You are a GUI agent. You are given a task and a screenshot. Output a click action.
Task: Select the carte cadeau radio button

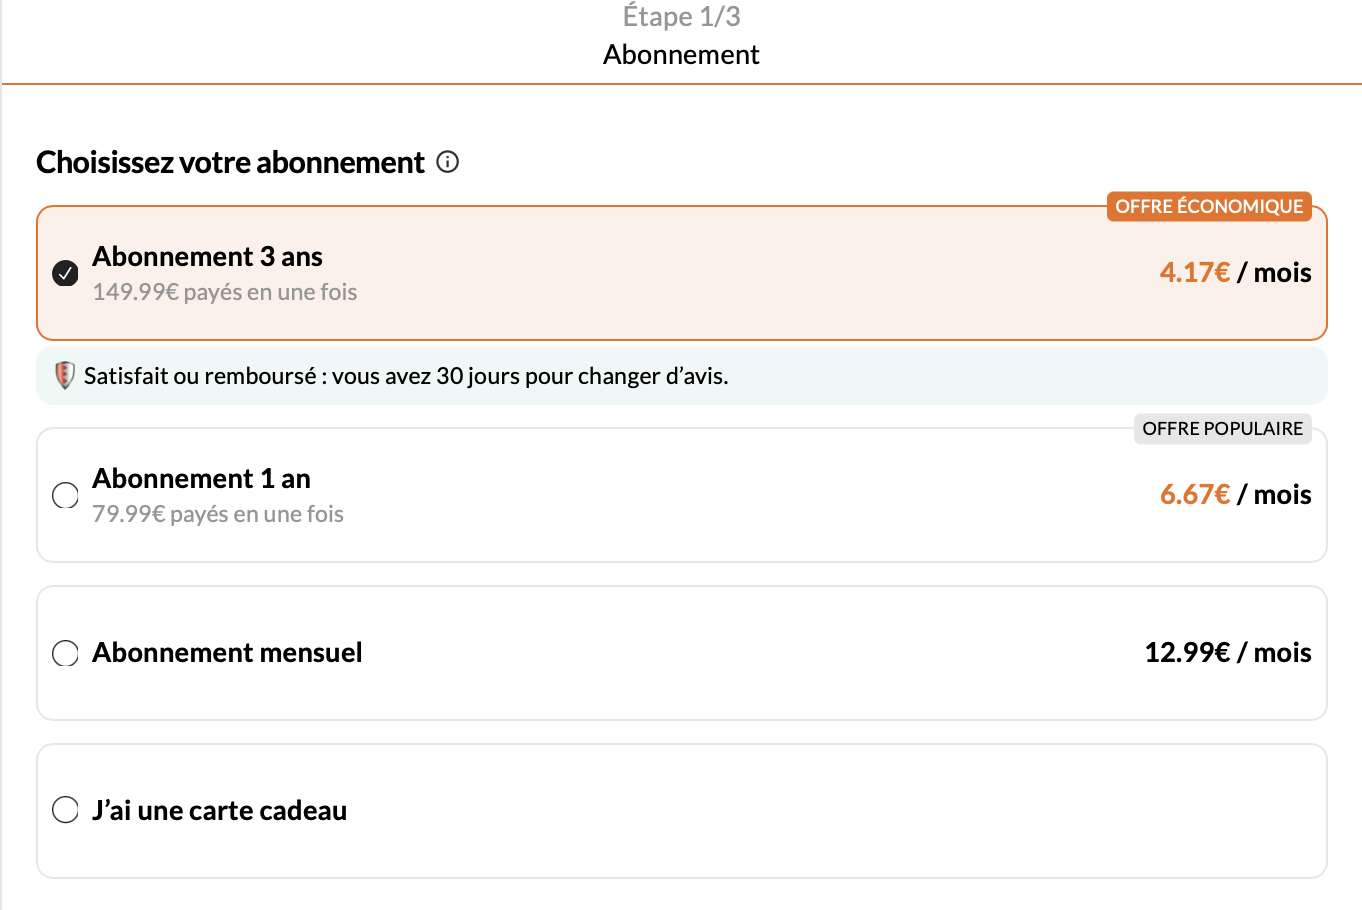[x=66, y=810]
